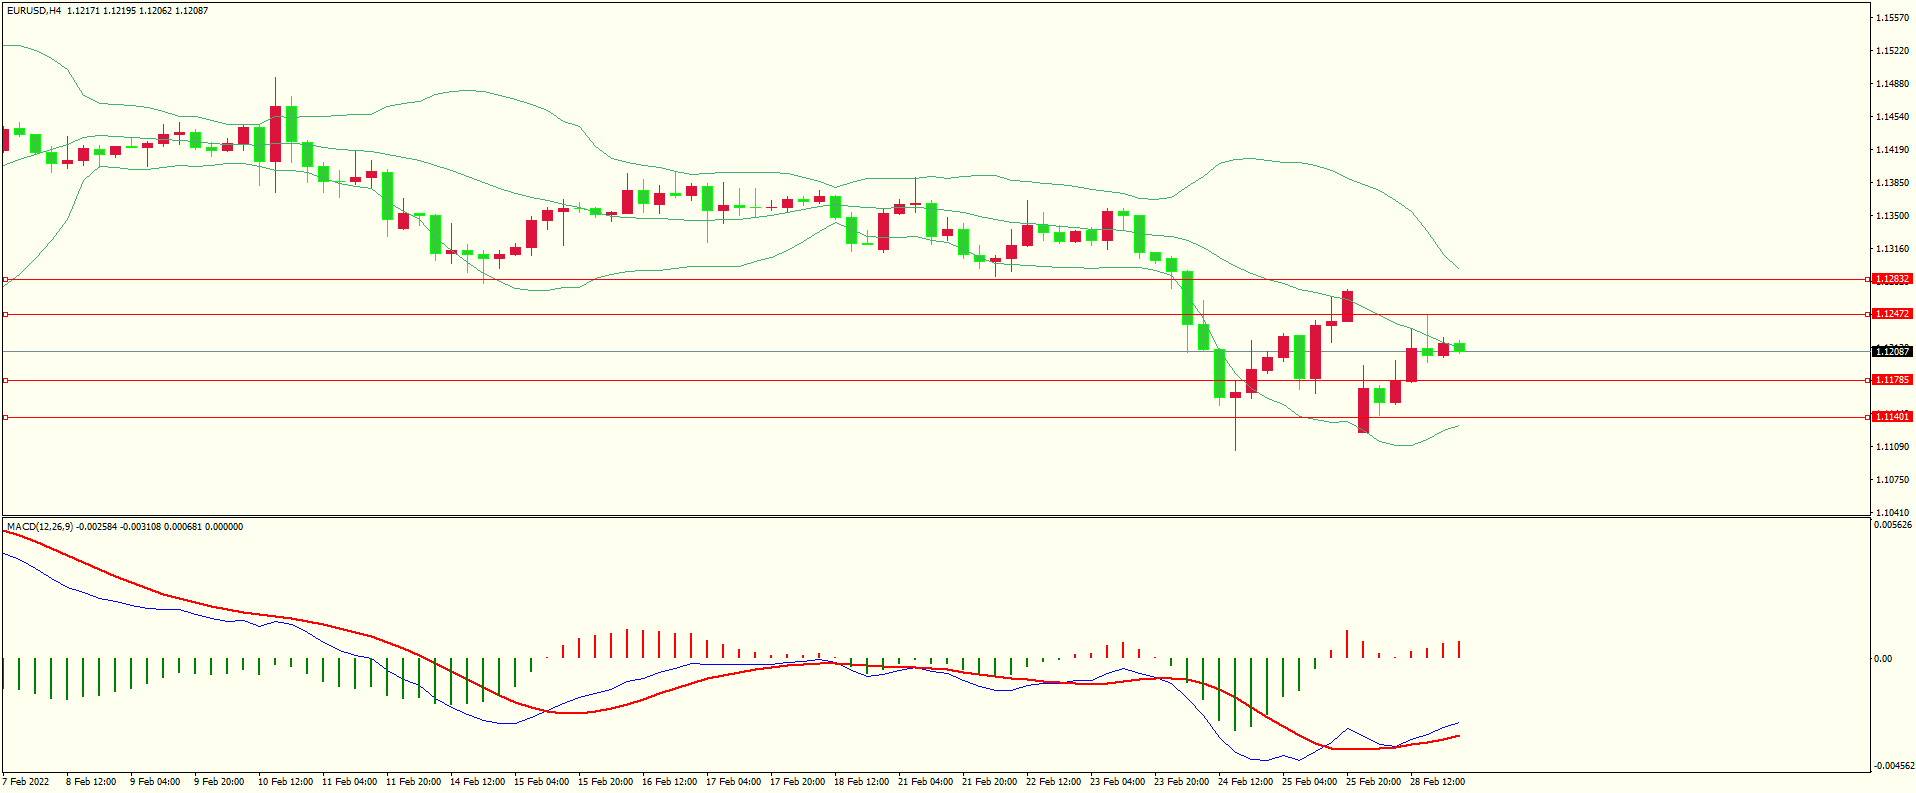Click the 1.13500 price axis label

point(1893,216)
